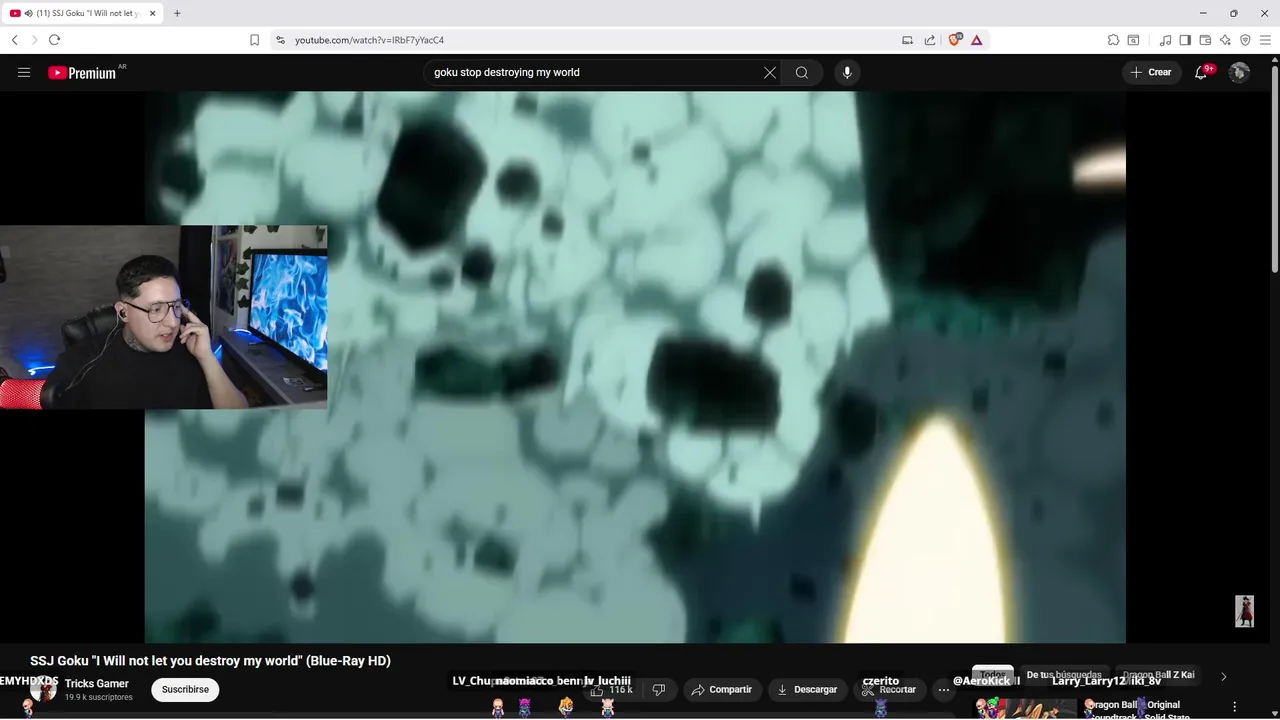Run the search with the magnifier button
The width and height of the screenshot is (1280, 720).
(802, 72)
